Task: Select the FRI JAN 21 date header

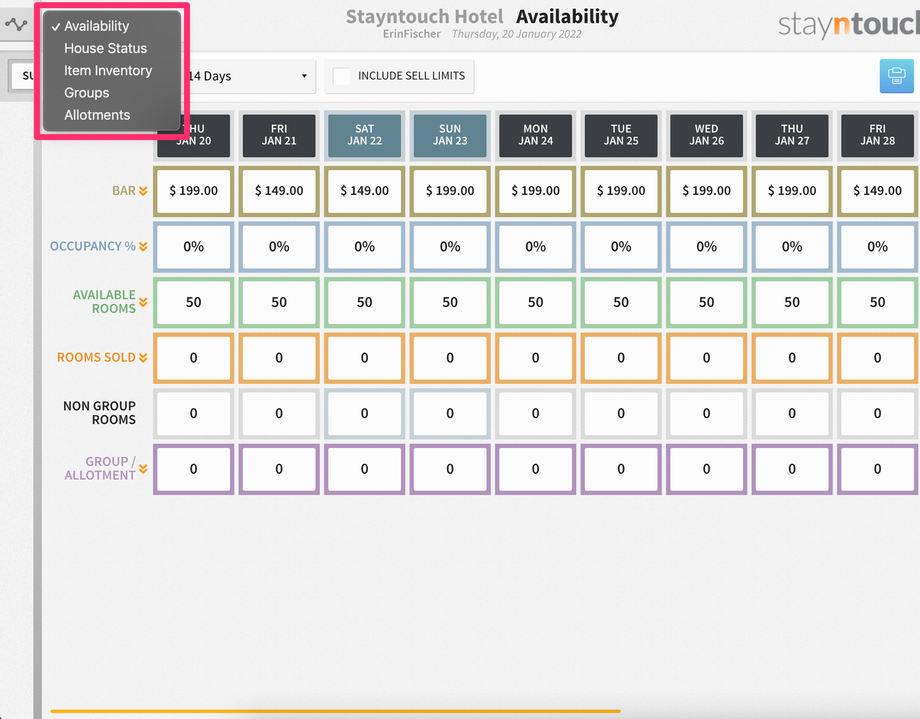Action: tap(279, 135)
